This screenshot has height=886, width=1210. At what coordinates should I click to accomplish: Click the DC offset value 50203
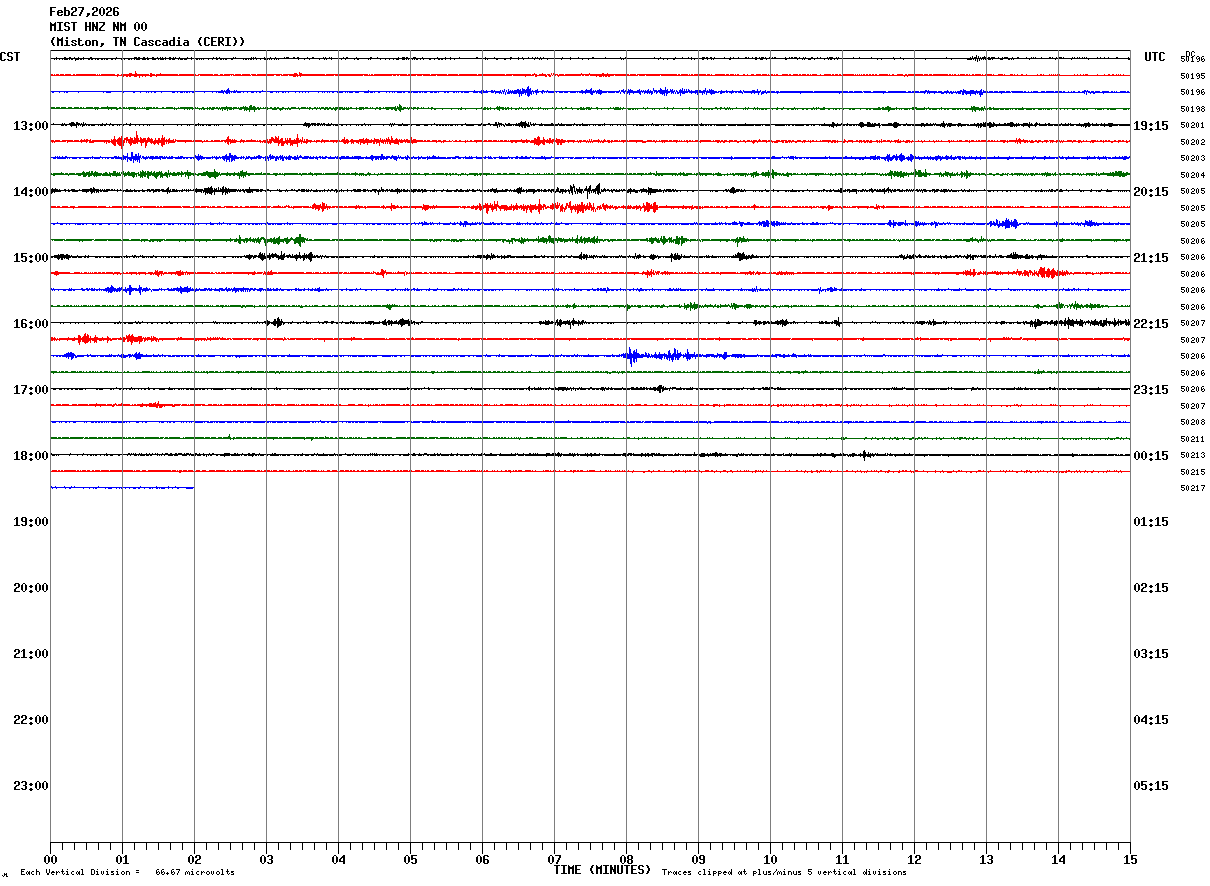click(1192, 158)
